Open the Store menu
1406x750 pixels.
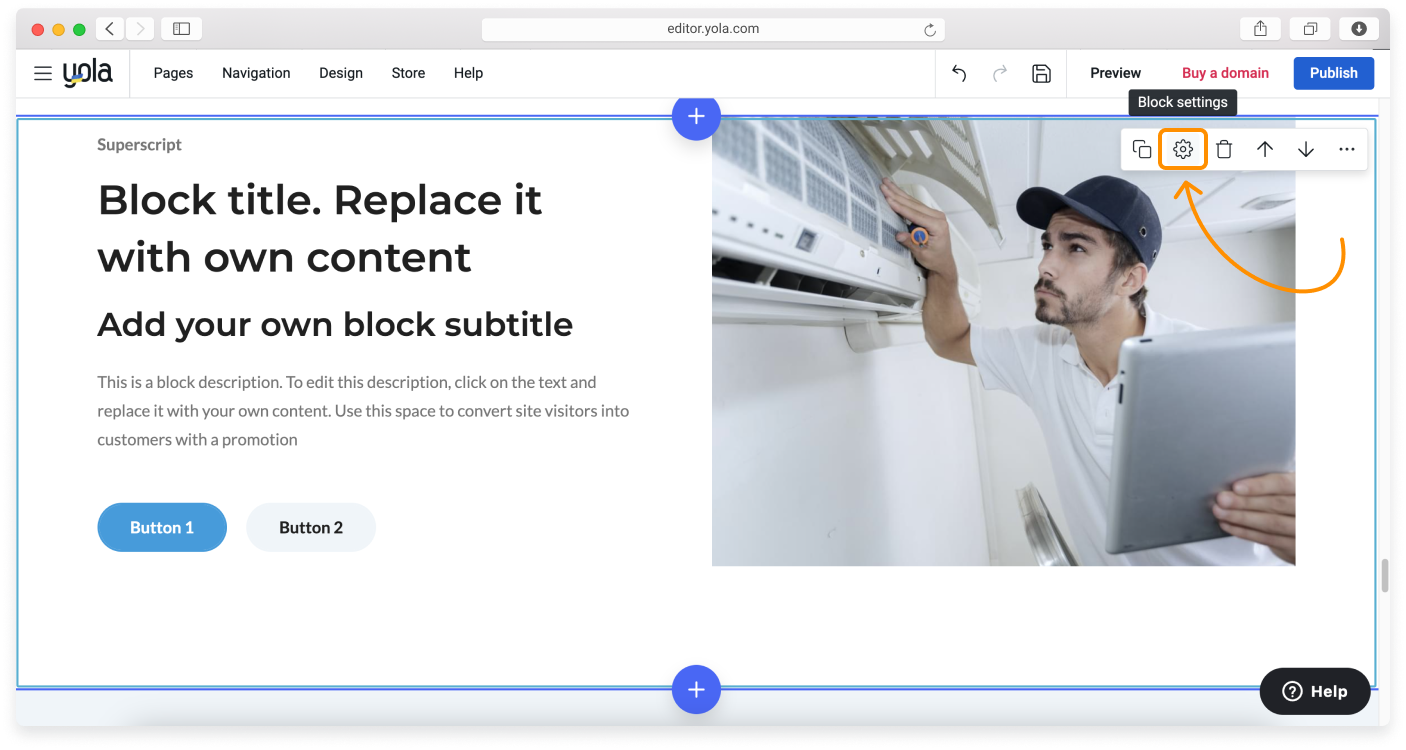coord(408,73)
